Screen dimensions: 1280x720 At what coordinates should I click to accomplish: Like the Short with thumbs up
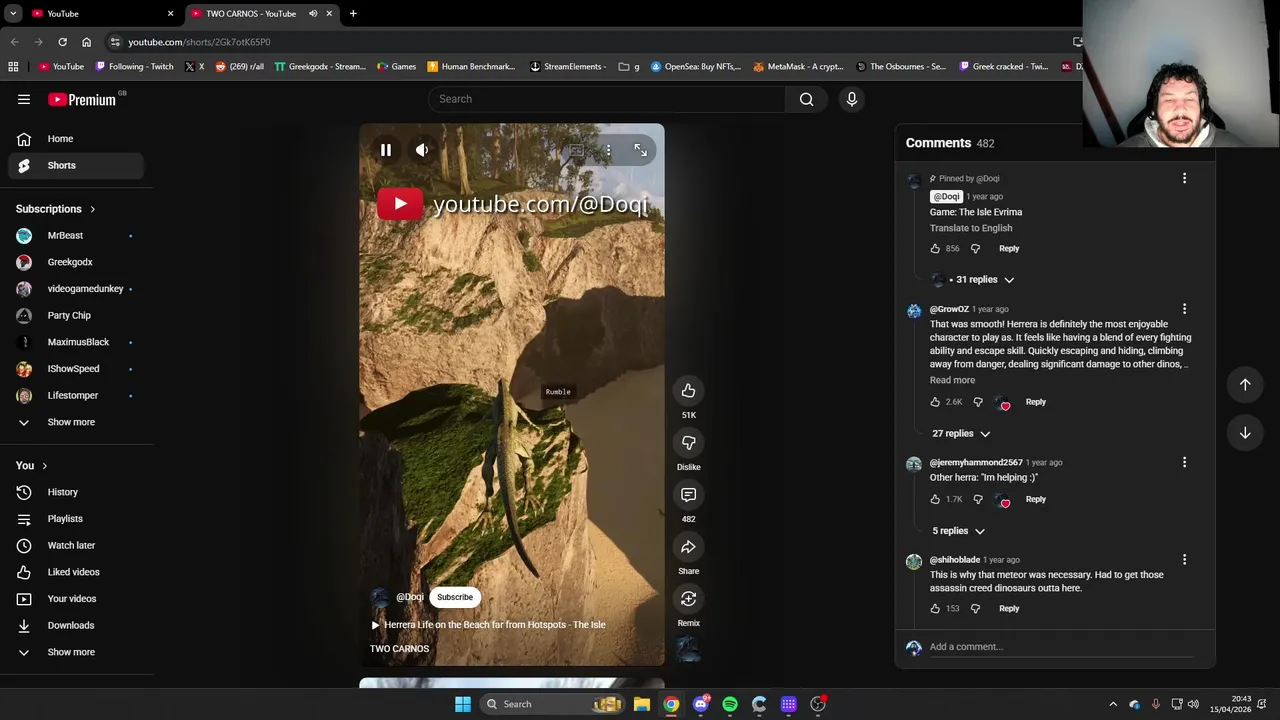(x=688, y=391)
